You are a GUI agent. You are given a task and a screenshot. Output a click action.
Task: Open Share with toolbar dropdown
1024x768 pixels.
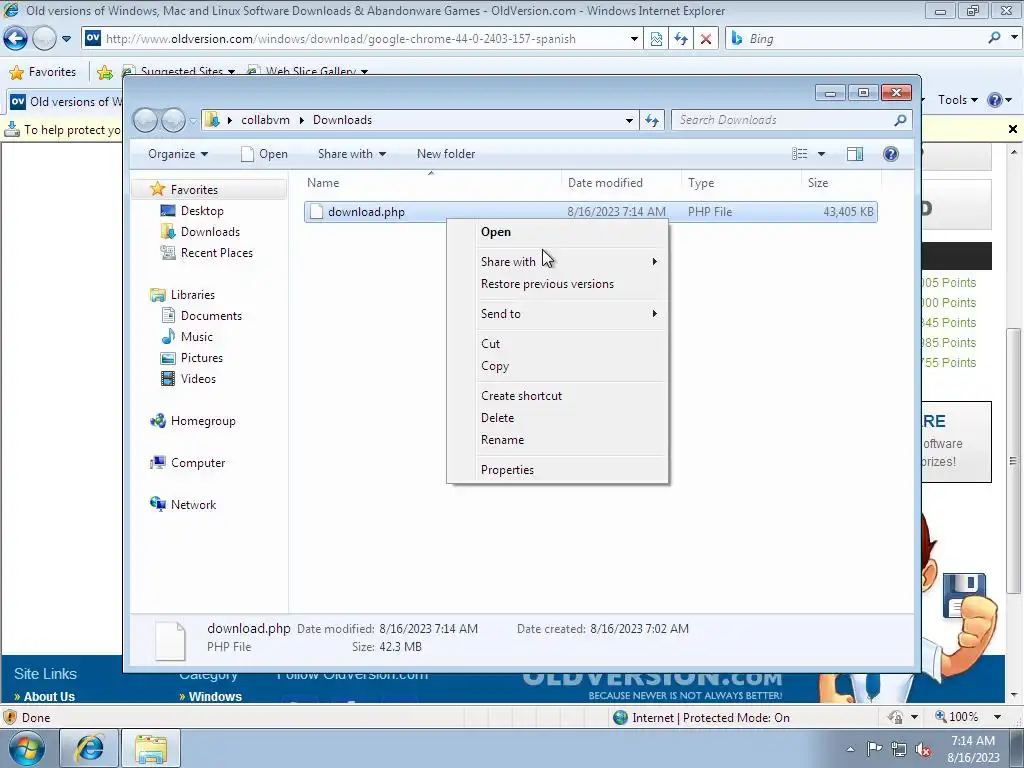[351, 154]
